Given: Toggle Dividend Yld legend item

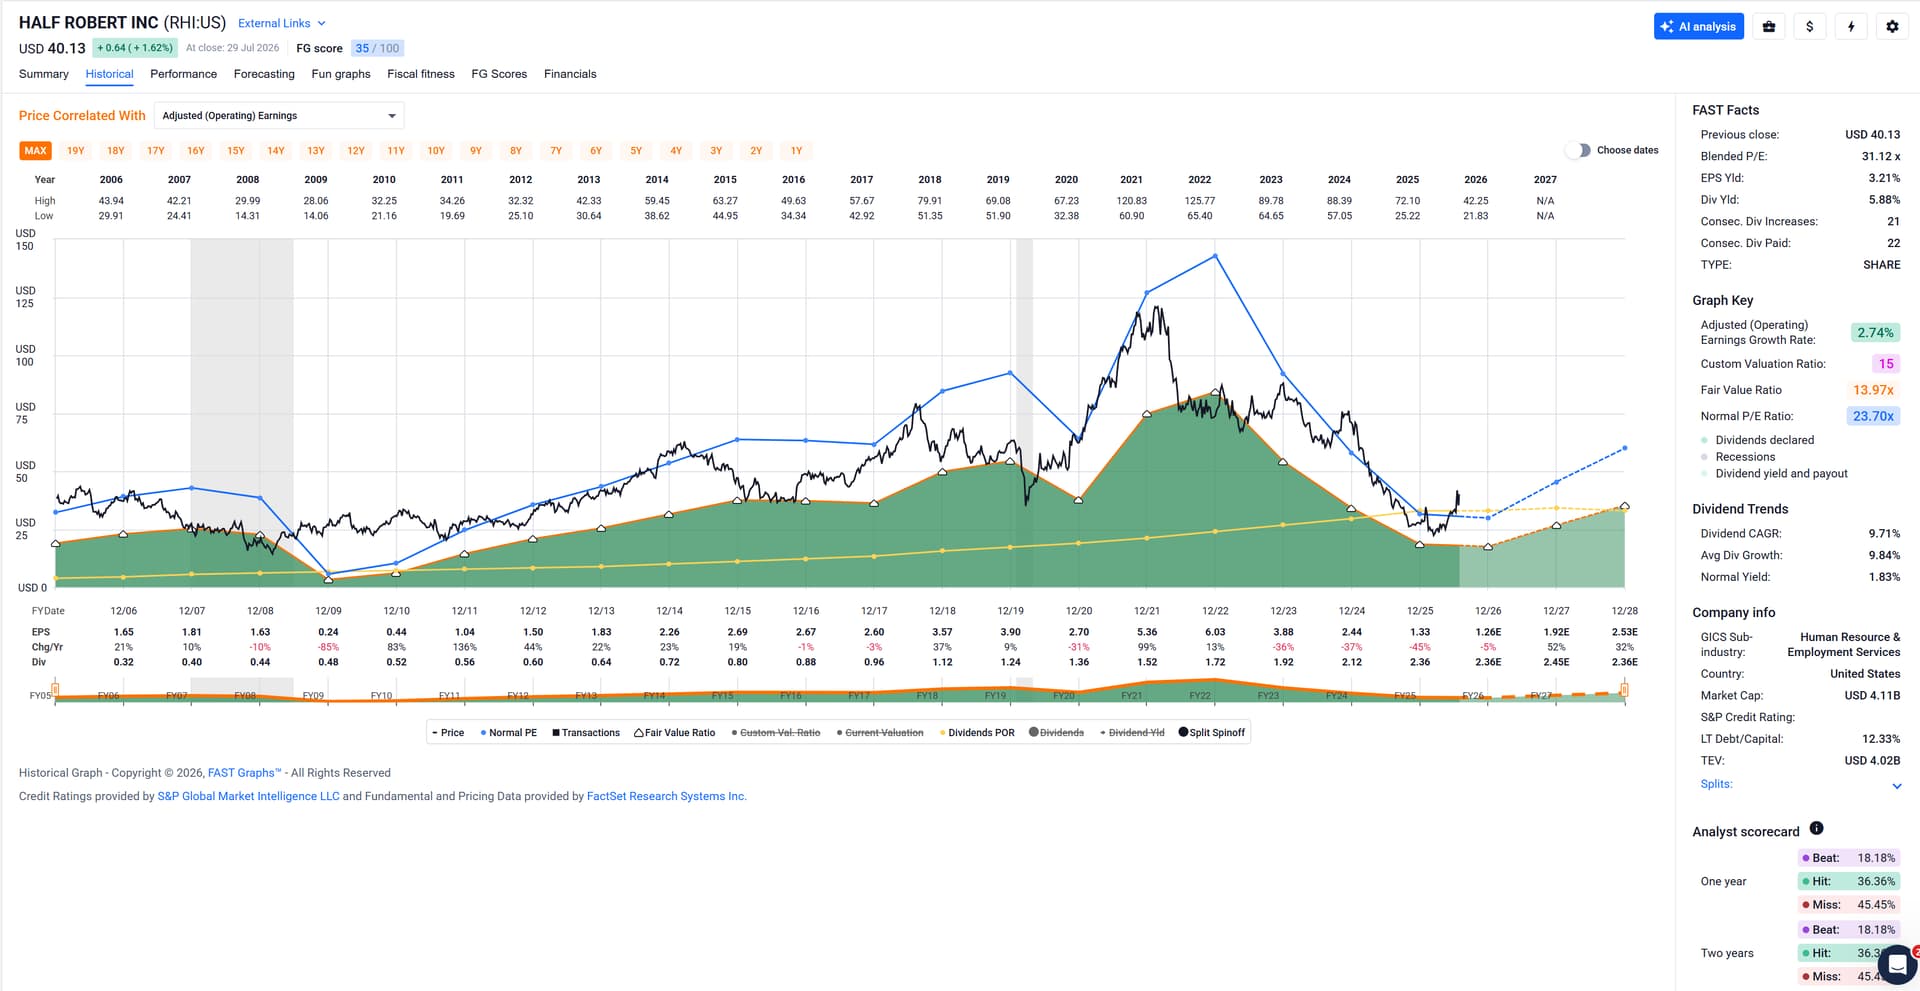Looking at the screenshot, I should pyautogui.click(x=1132, y=733).
